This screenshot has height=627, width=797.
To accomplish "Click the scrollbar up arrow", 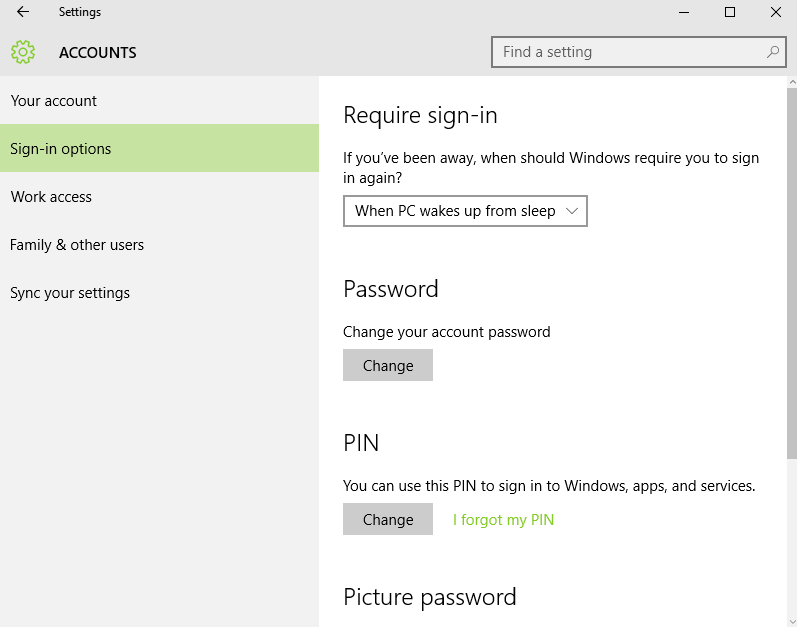I will click(792, 82).
